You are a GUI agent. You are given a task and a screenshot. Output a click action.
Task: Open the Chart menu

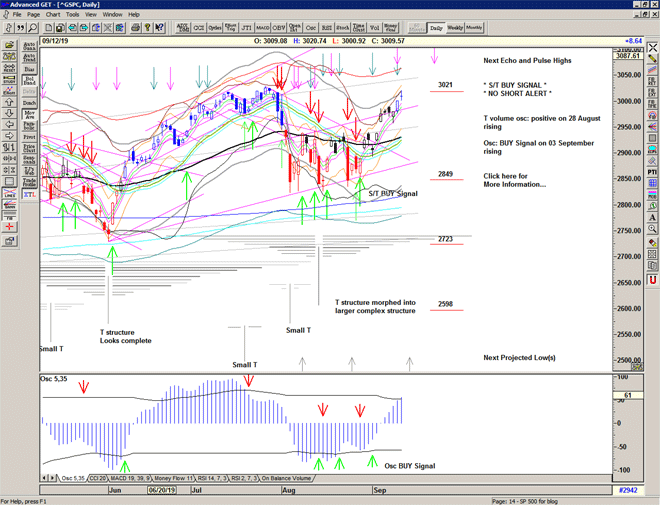click(x=52, y=15)
